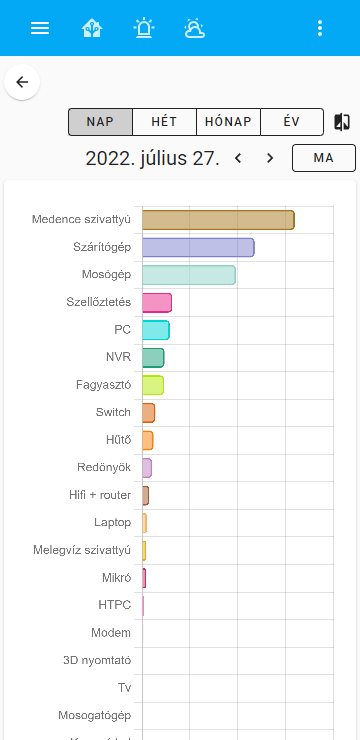Viewport: 360px width, 740px height.
Task: Click the date 2022. július 27.
Action: [x=152, y=159]
